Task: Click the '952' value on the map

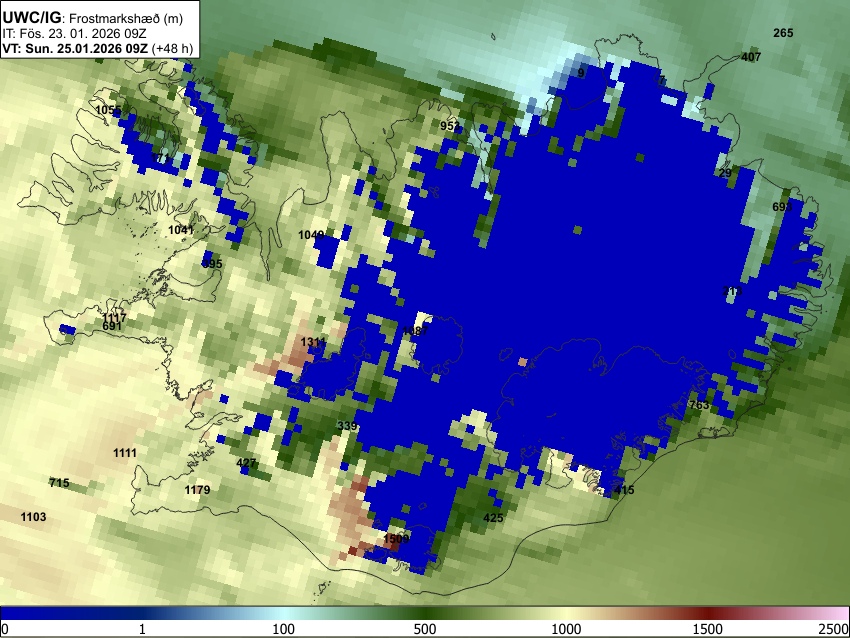Action: [450, 126]
